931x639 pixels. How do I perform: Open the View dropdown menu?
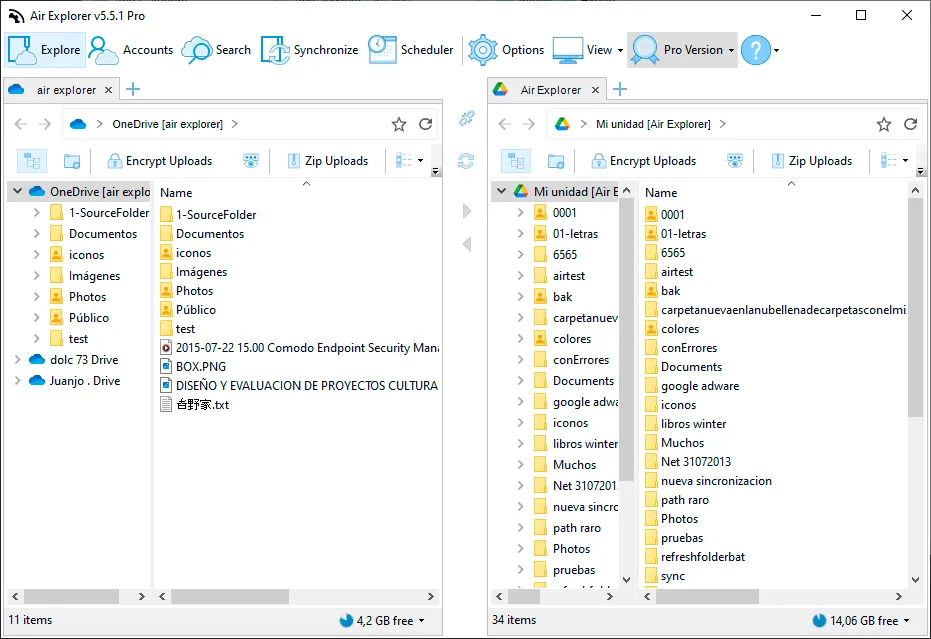click(x=588, y=50)
